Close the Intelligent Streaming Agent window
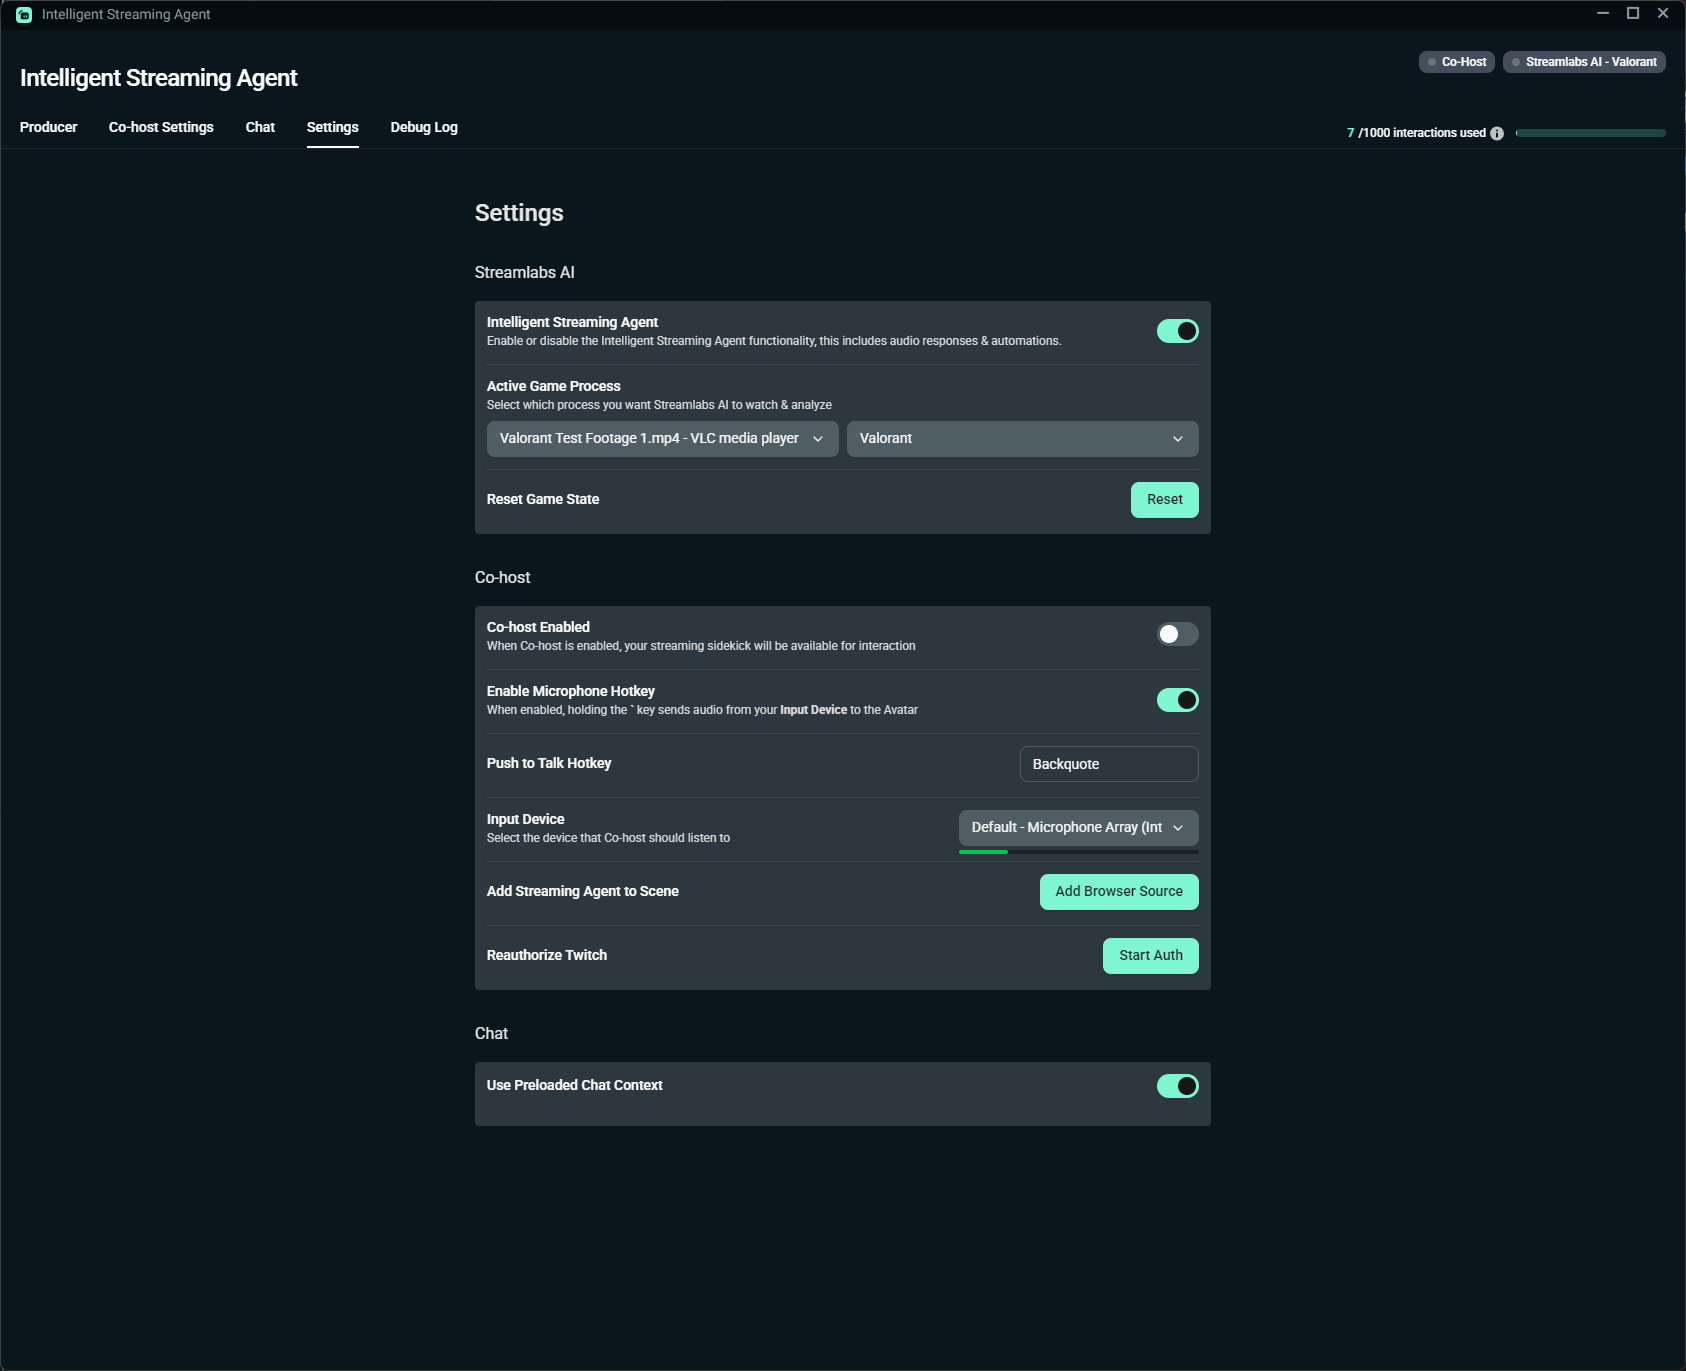The height and width of the screenshot is (1371, 1686). click(1663, 13)
